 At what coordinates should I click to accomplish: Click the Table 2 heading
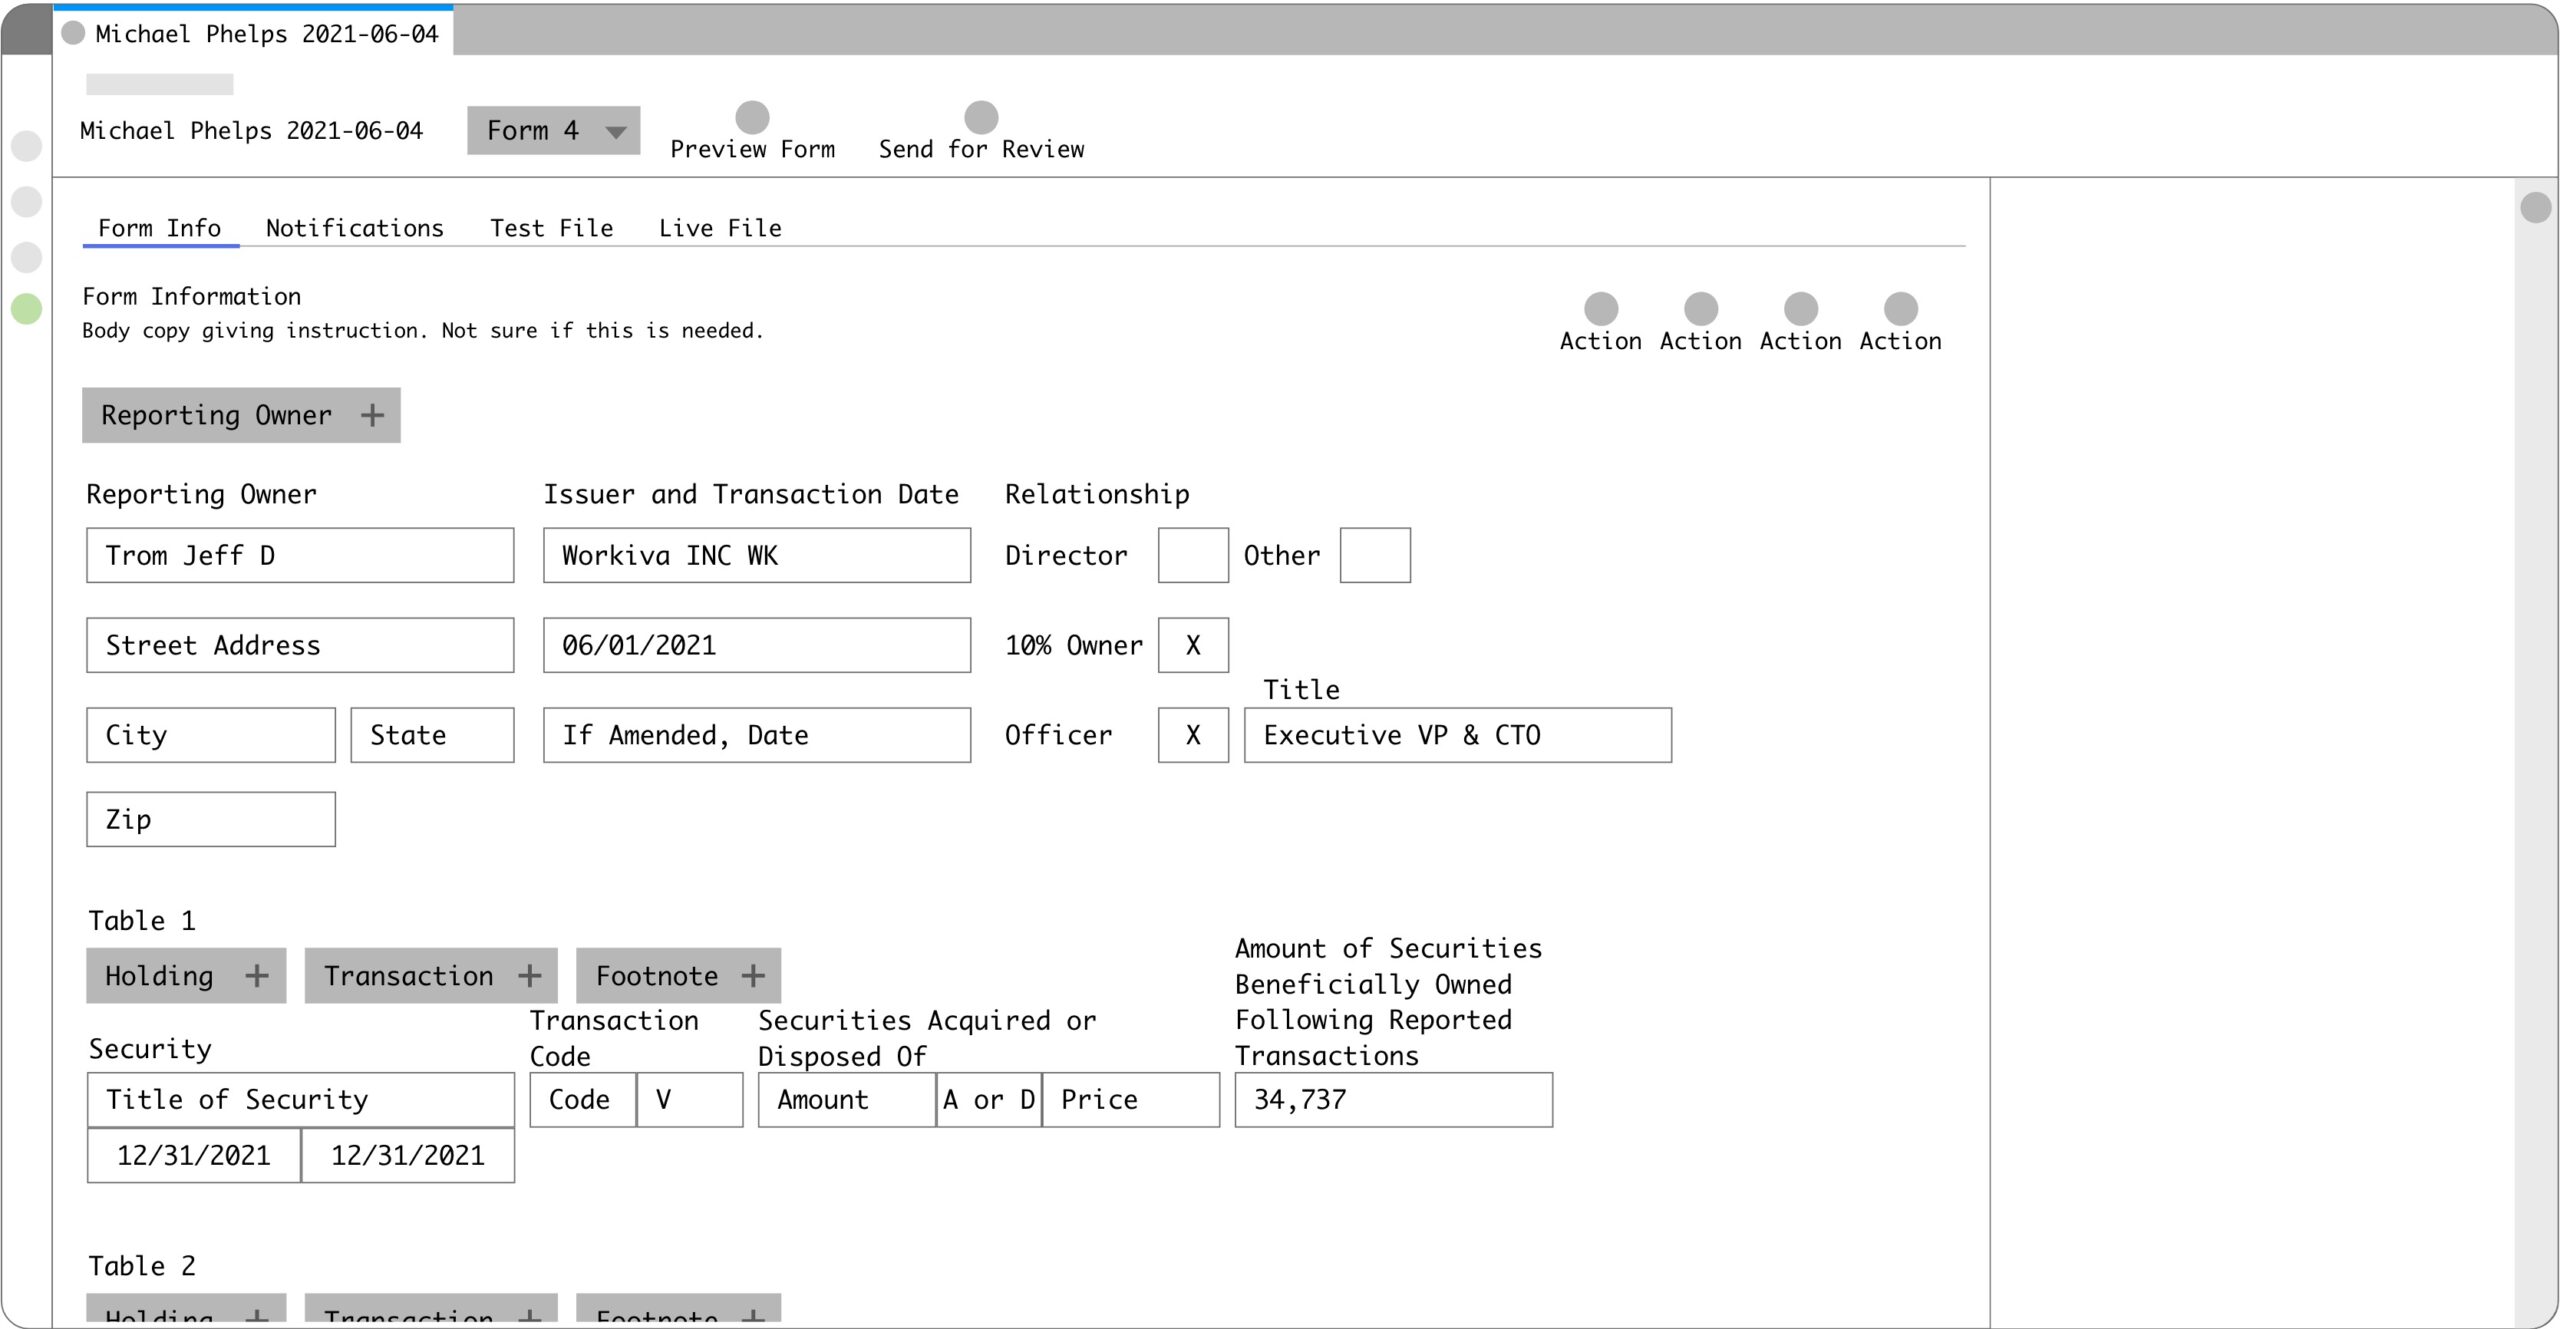pos(142,1265)
